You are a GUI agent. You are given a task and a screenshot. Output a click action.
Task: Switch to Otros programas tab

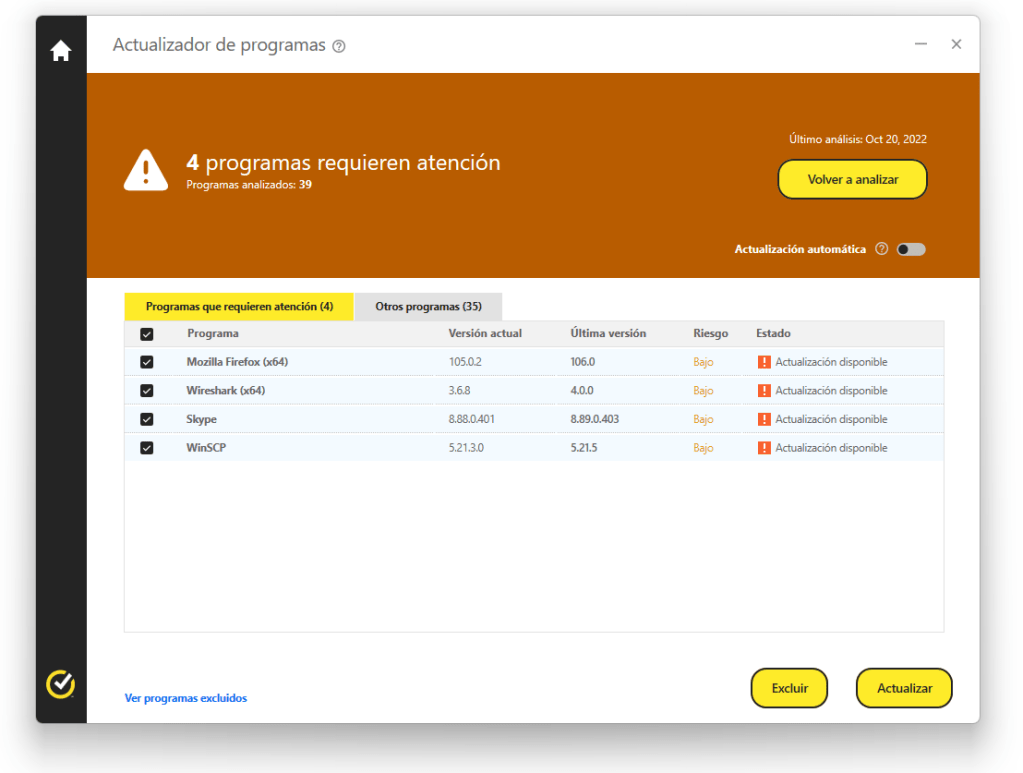pyautogui.click(x=428, y=307)
